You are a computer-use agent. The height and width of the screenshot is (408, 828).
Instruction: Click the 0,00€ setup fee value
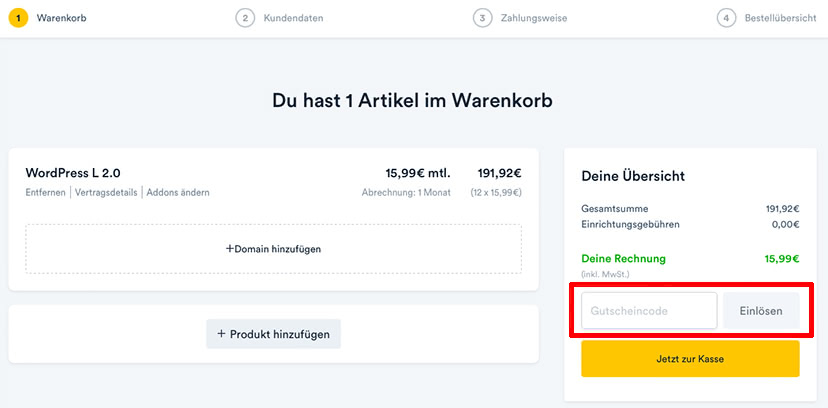pyautogui.click(x=785, y=224)
